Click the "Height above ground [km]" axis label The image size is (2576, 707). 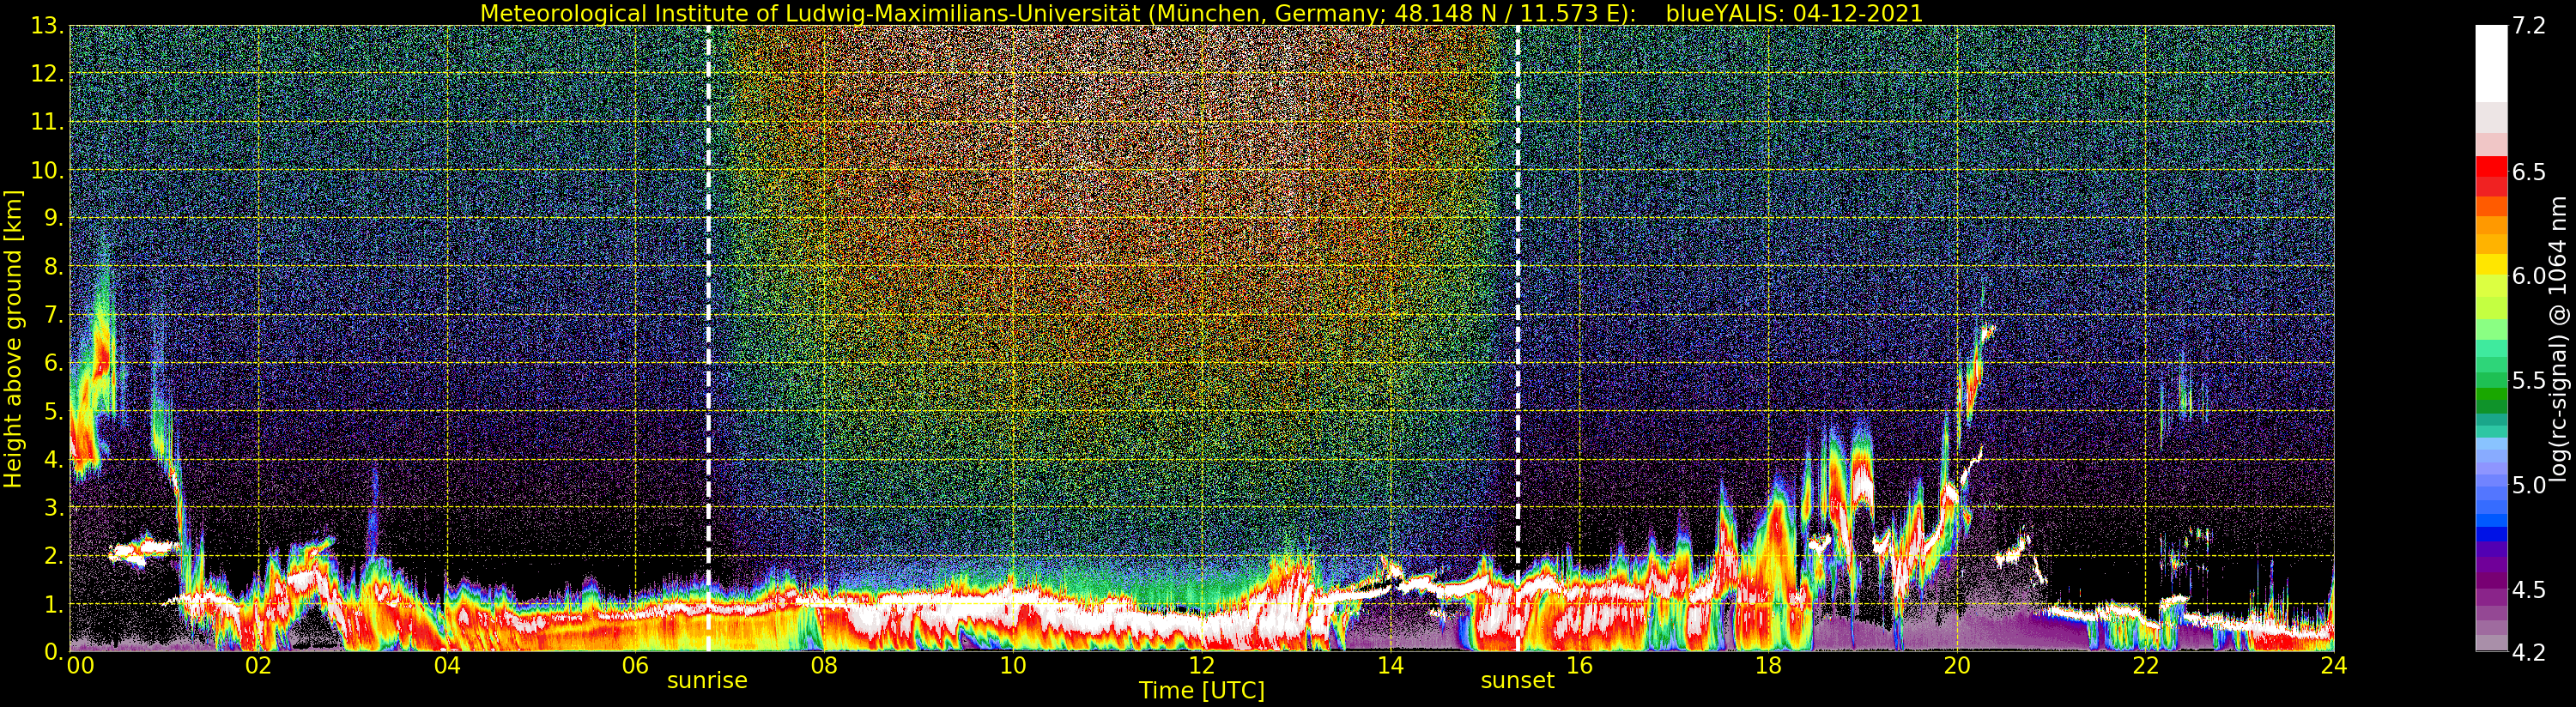(x=13, y=338)
